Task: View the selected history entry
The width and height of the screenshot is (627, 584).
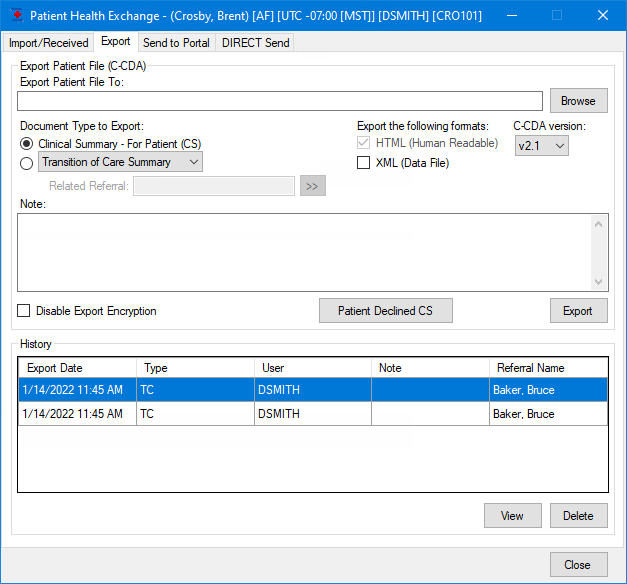Action: click(512, 516)
